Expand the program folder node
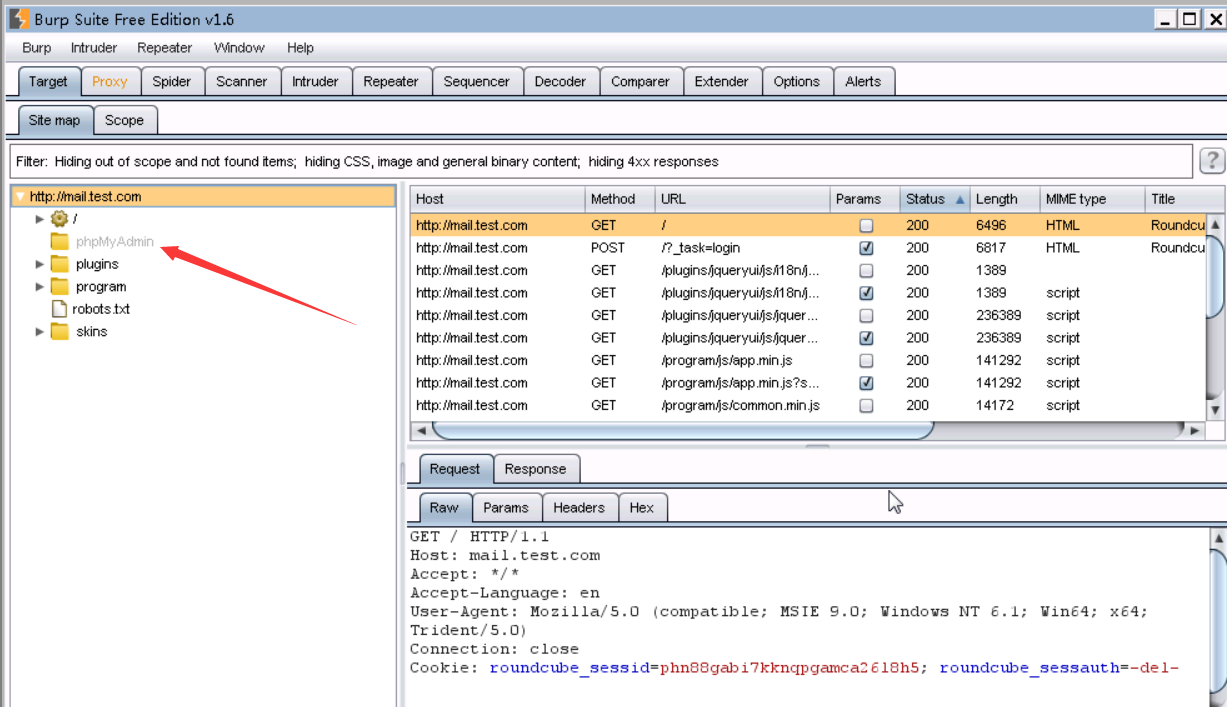The width and height of the screenshot is (1227, 707). (x=40, y=286)
